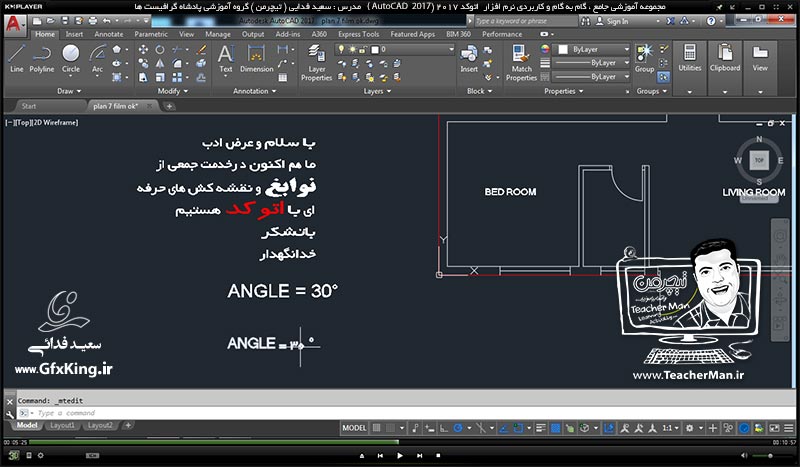The height and width of the screenshot is (467, 800).
Task: Expand the Block panel
Action: coord(480,91)
